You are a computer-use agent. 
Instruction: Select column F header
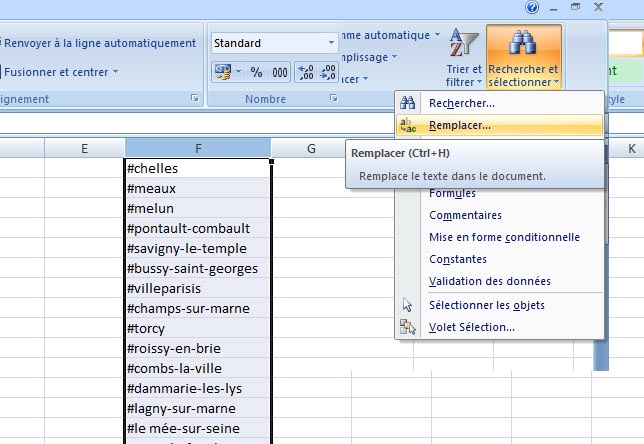(x=198, y=148)
